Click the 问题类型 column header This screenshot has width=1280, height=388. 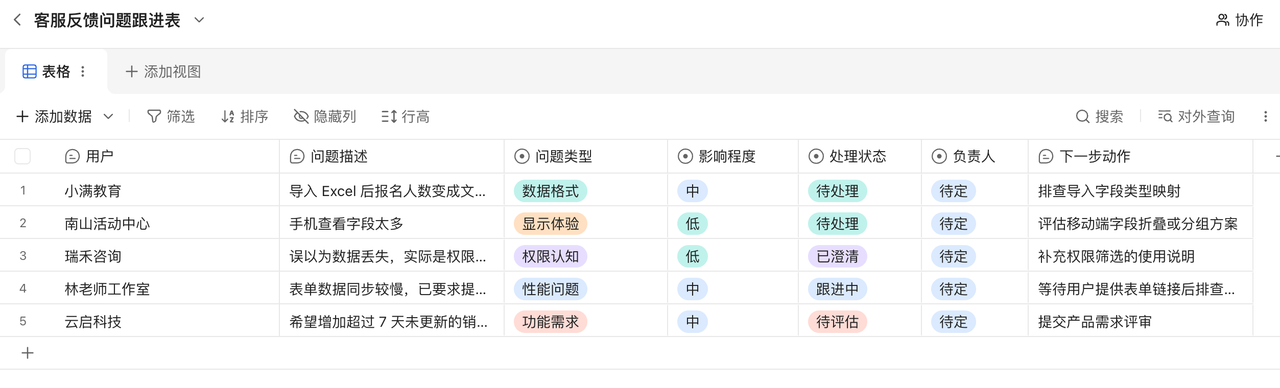586,157
